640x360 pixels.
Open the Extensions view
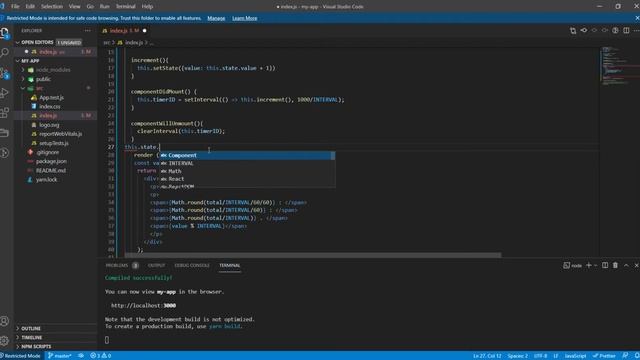tap(5, 112)
